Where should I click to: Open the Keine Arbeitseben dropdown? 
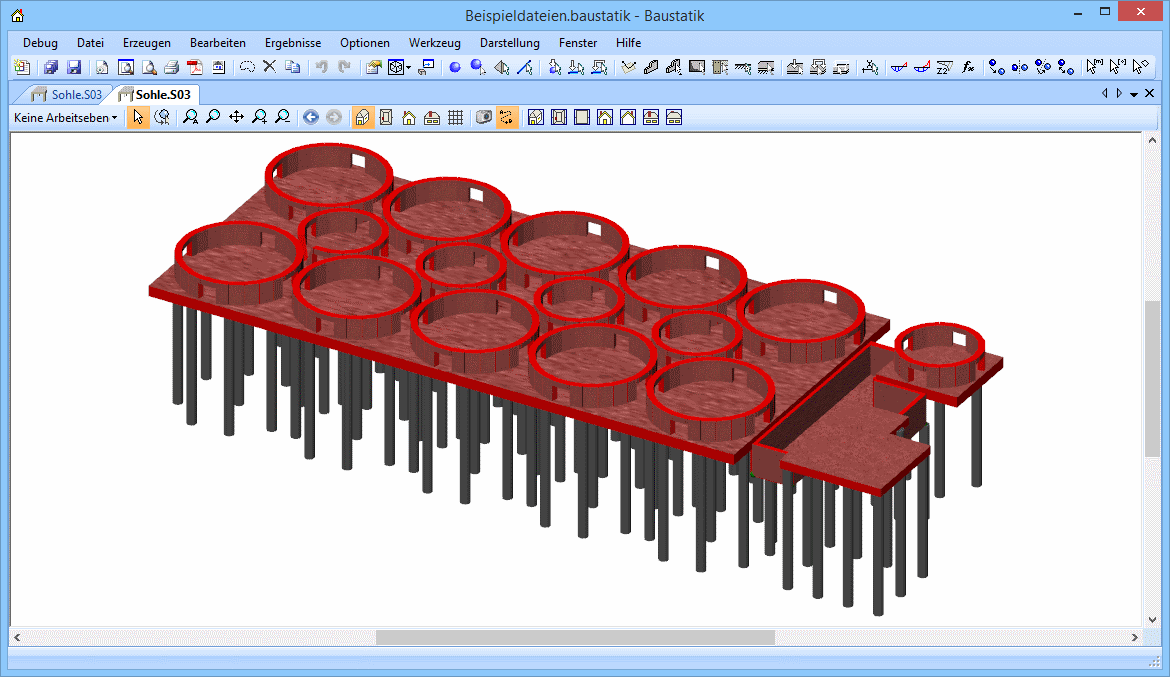tap(65, 117)
